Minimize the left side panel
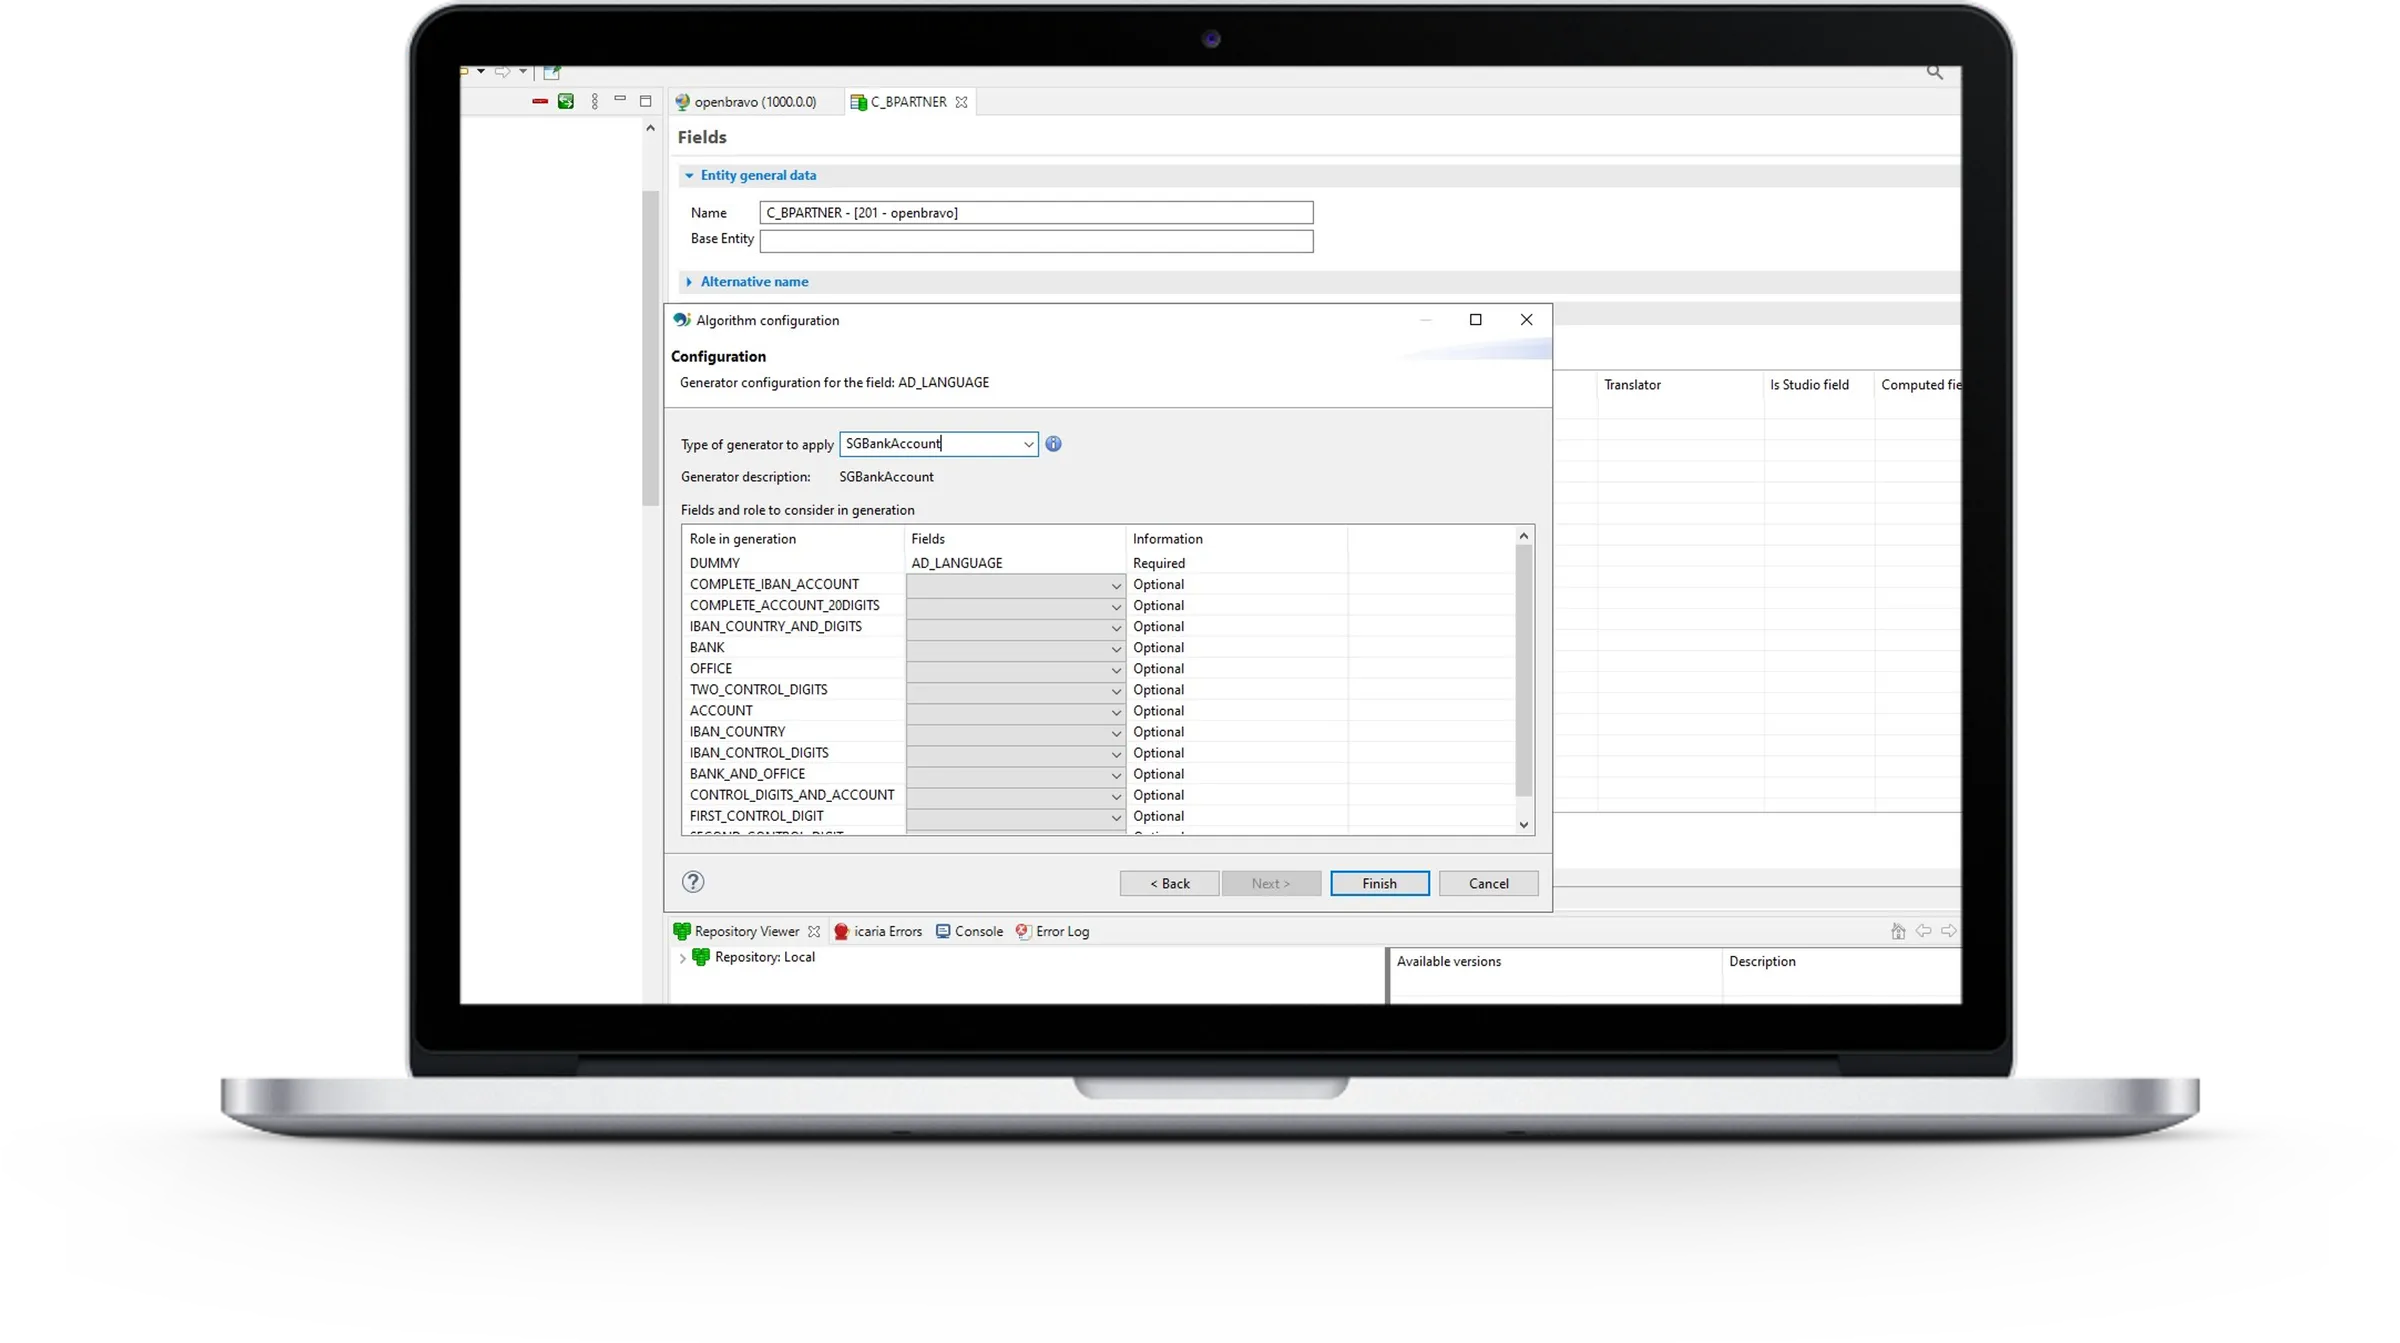 pos(620,99)
